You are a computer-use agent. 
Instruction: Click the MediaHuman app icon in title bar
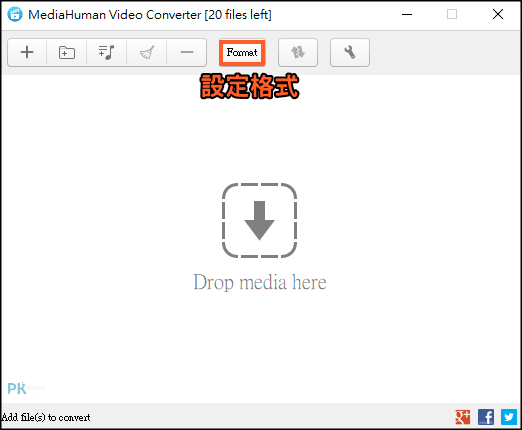click(x=15, y=14)
